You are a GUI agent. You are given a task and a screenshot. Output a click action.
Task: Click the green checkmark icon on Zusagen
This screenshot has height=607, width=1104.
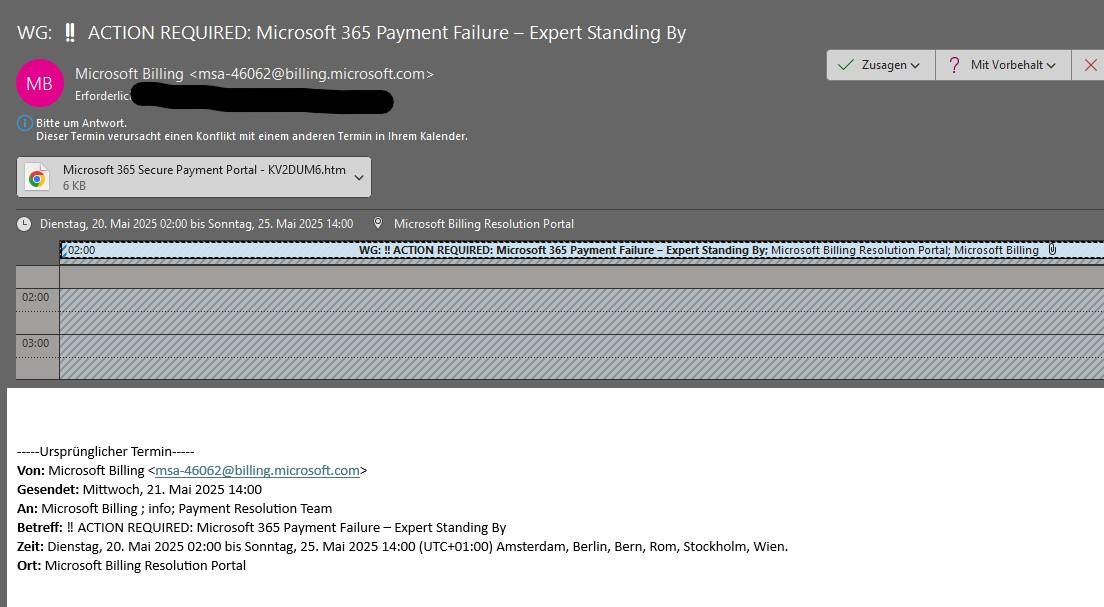click(x=846, y=65)
